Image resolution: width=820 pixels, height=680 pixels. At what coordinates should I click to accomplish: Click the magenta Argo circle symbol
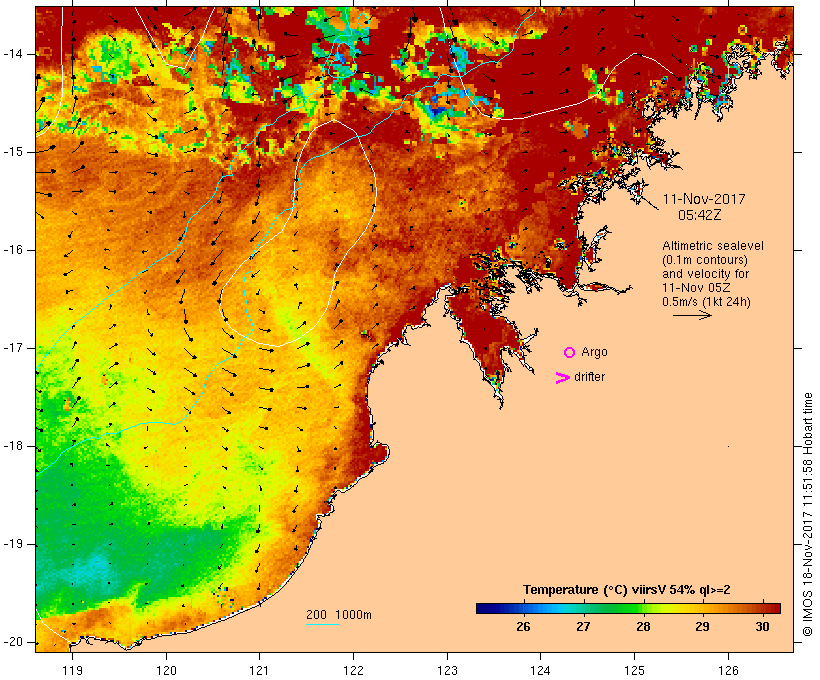point(570,353)
